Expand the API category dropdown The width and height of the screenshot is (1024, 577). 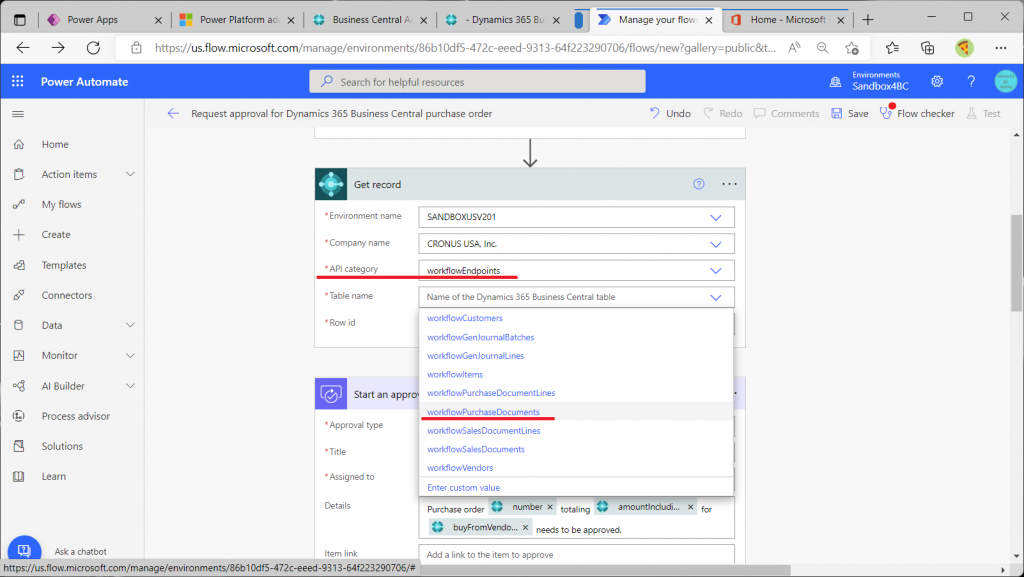click(x=716, y=271)
